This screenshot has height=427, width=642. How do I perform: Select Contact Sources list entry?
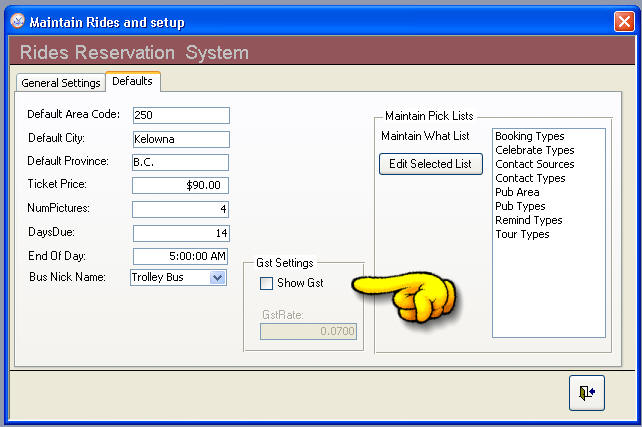[x=534, y=164]
